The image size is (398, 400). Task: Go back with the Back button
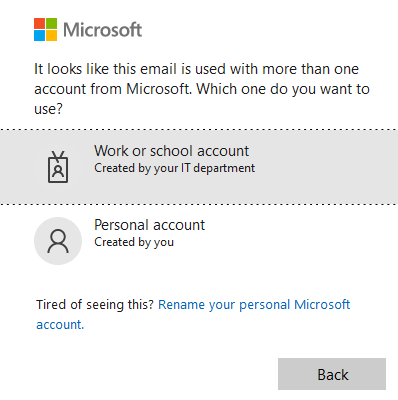(x=332, y=374)
